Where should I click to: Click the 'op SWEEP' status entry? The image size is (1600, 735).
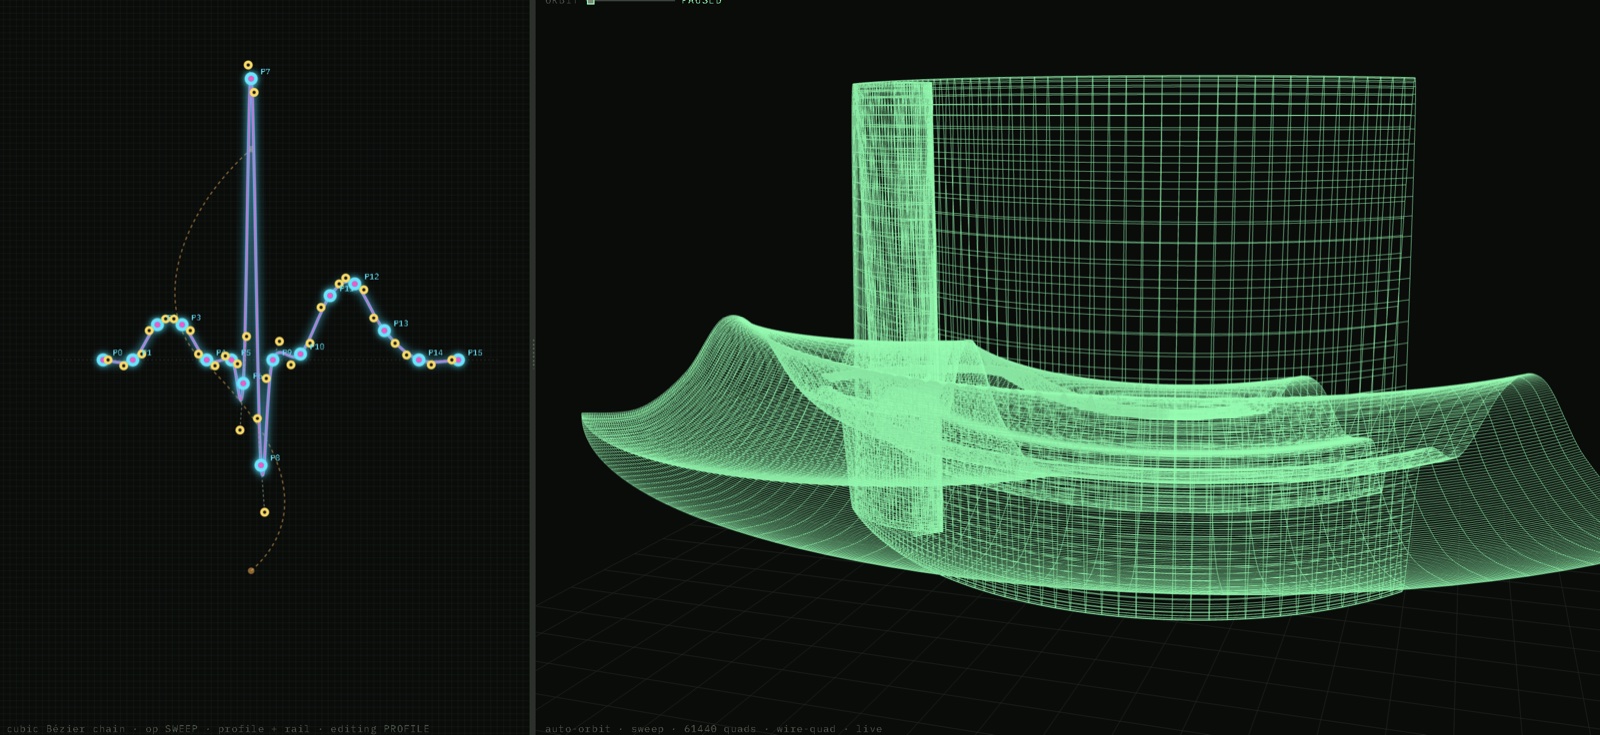(172, 728)
